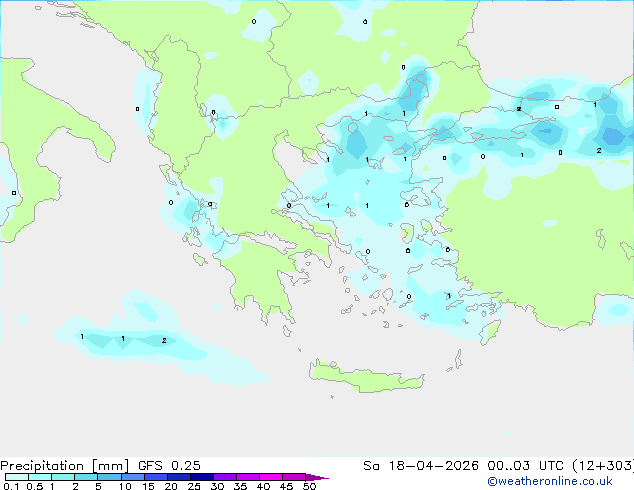The image size is (634, 490).
Task: Click the 15–20 mm blue legend swatch
Action: pyautogui.click(x=155, y=477)
